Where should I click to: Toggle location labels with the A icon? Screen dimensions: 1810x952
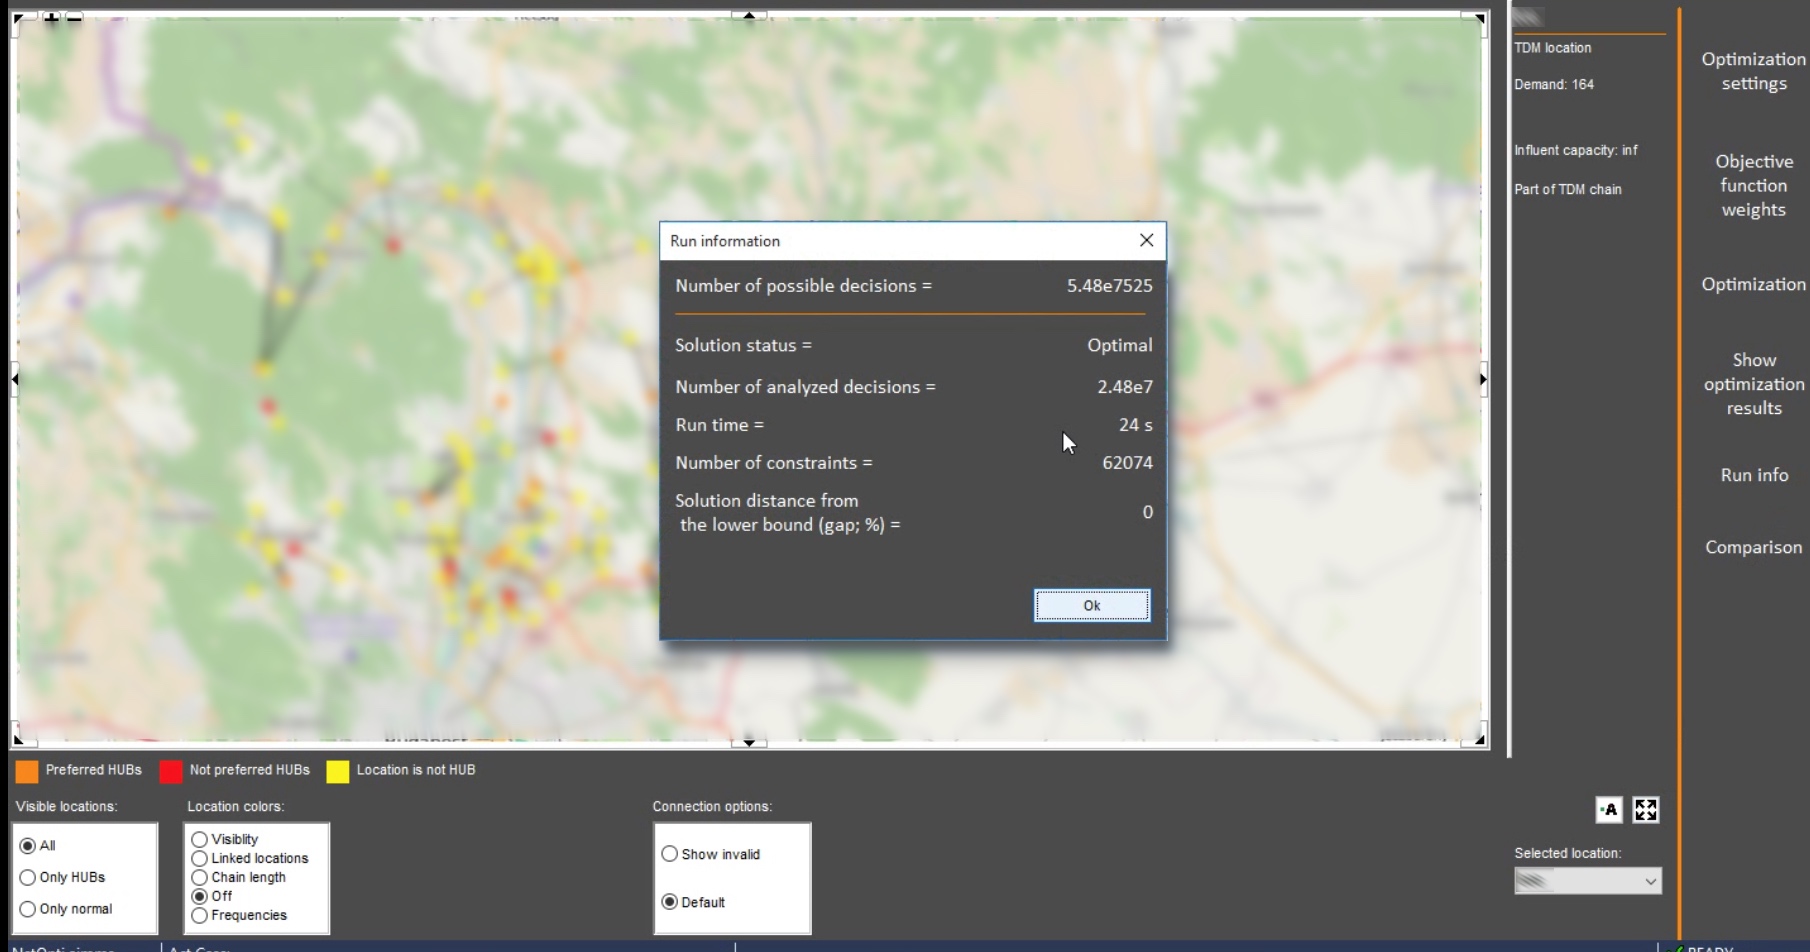(1608, 810)
